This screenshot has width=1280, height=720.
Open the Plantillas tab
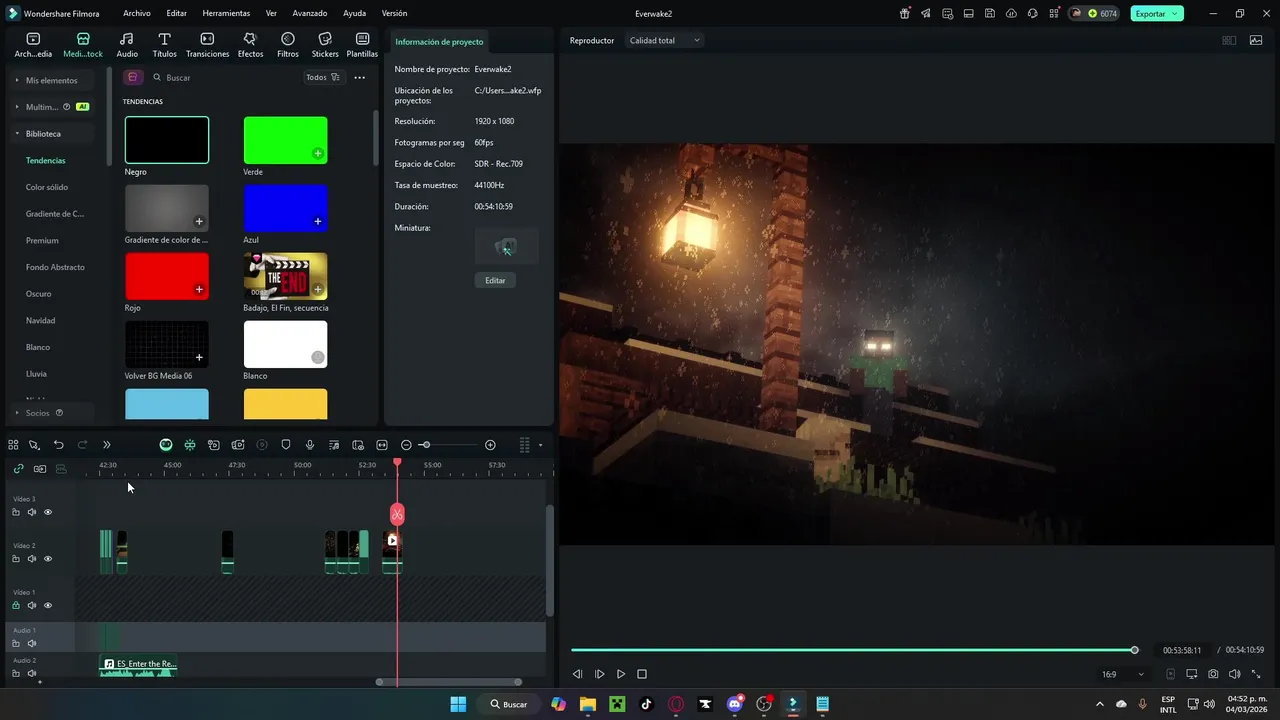362,45
